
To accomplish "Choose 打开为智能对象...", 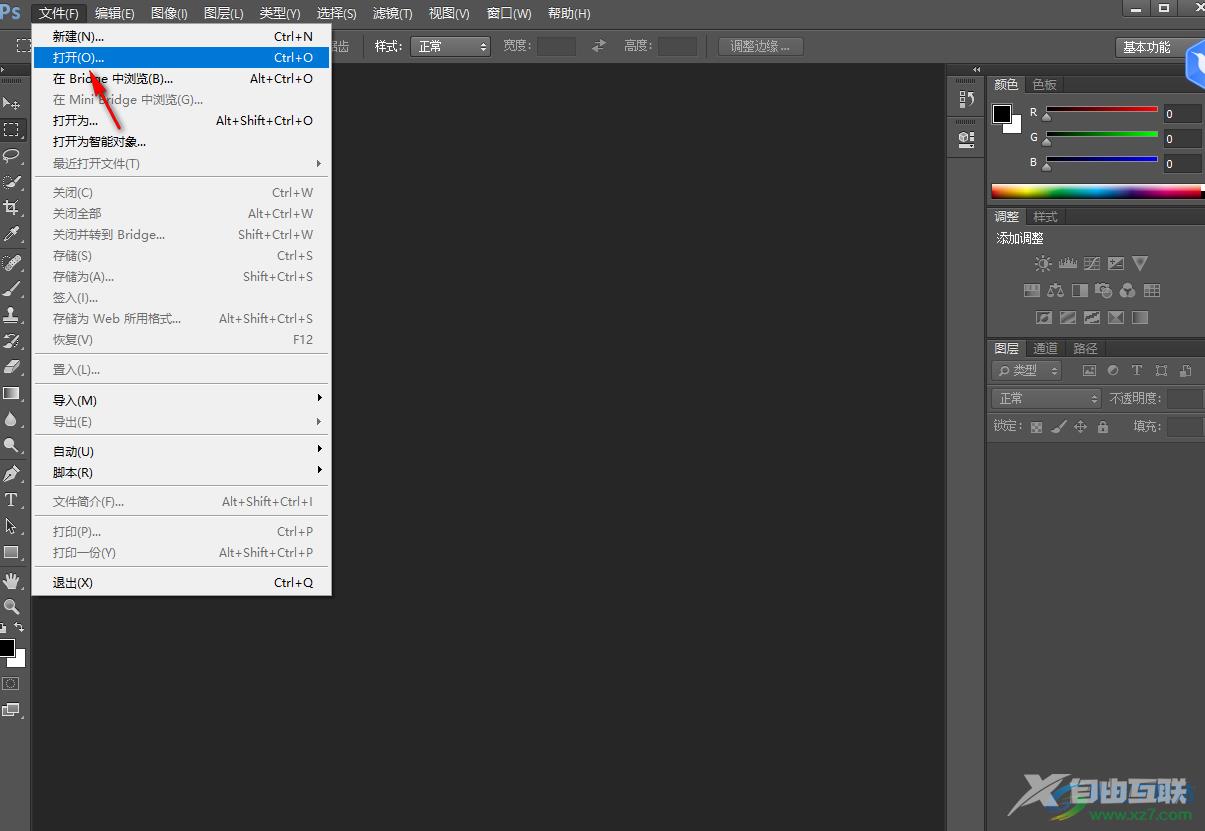I will click(182, 141).
